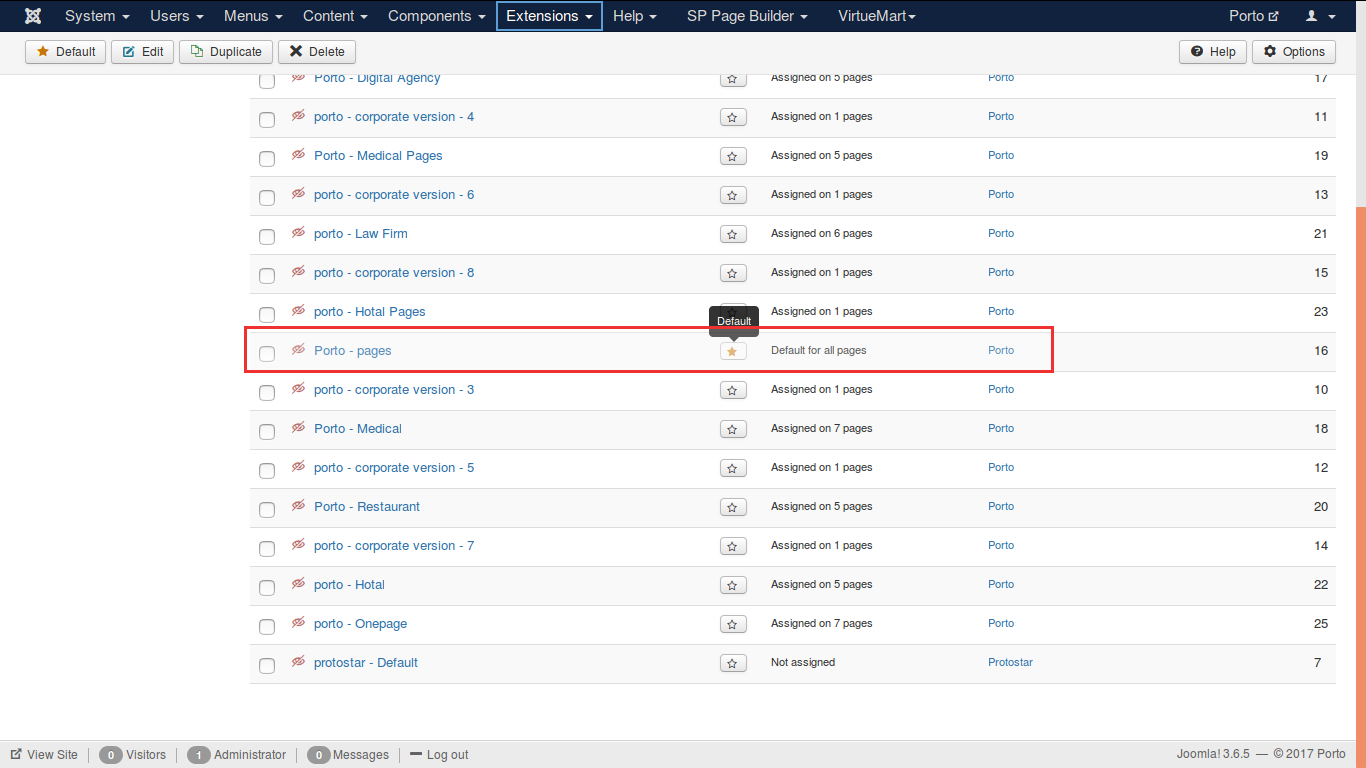Click preview eye icon for Porto - Medical Pages

tap(298, 154)
